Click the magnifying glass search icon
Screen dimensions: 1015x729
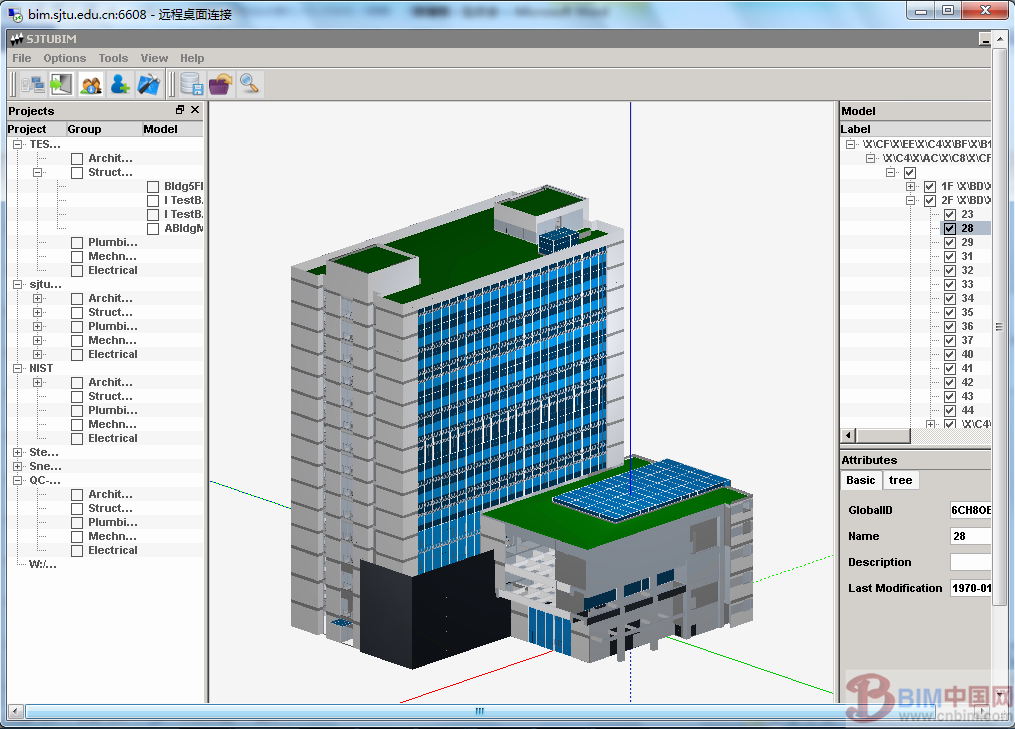pyautogui.click(x=249, y=84)
